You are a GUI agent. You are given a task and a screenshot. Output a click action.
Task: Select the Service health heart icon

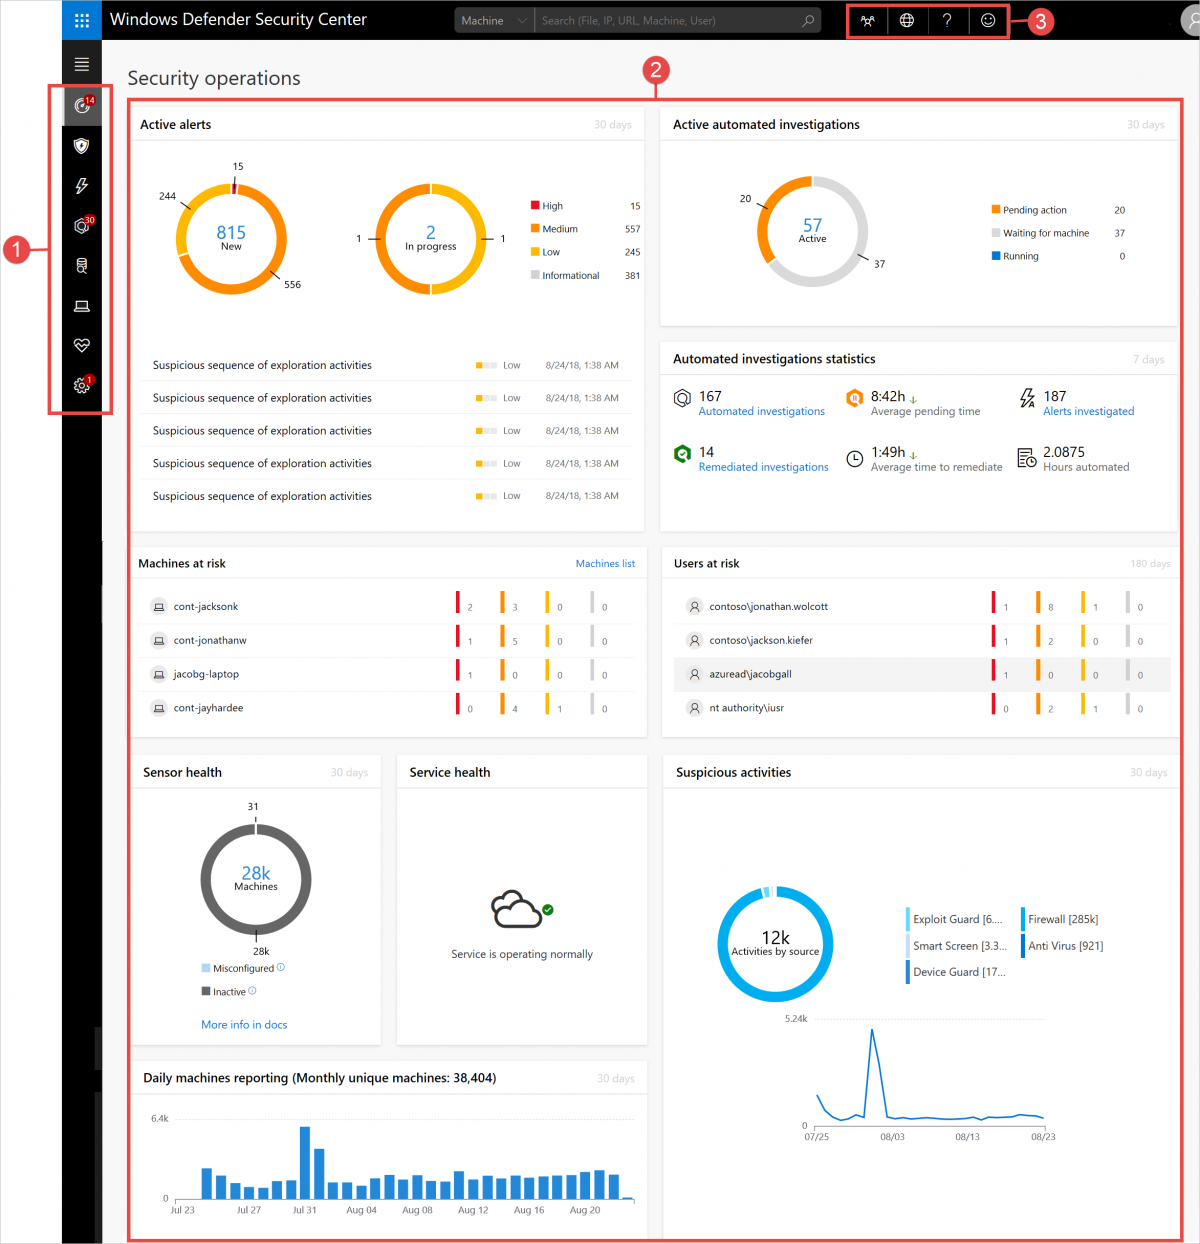click(81, 346)
